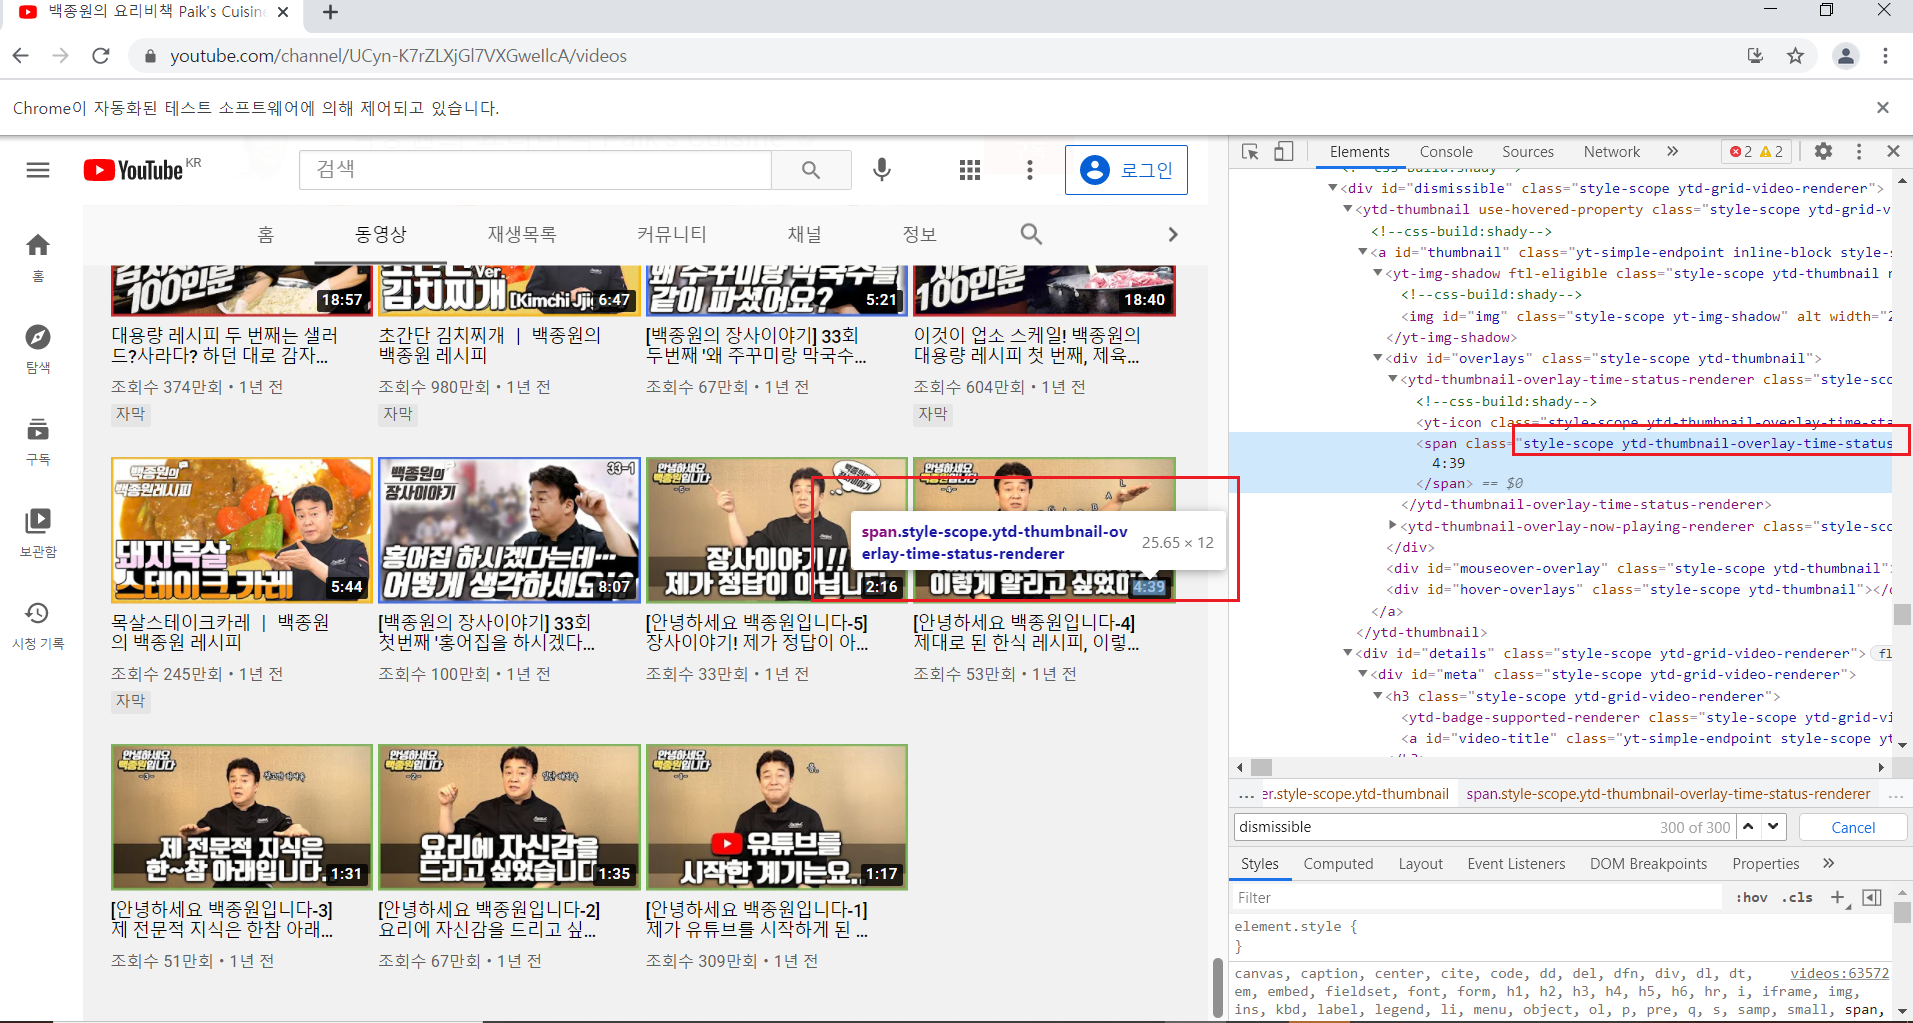Jump to previous search result
The image size is (1913, 1023).
pos(1748,827)
